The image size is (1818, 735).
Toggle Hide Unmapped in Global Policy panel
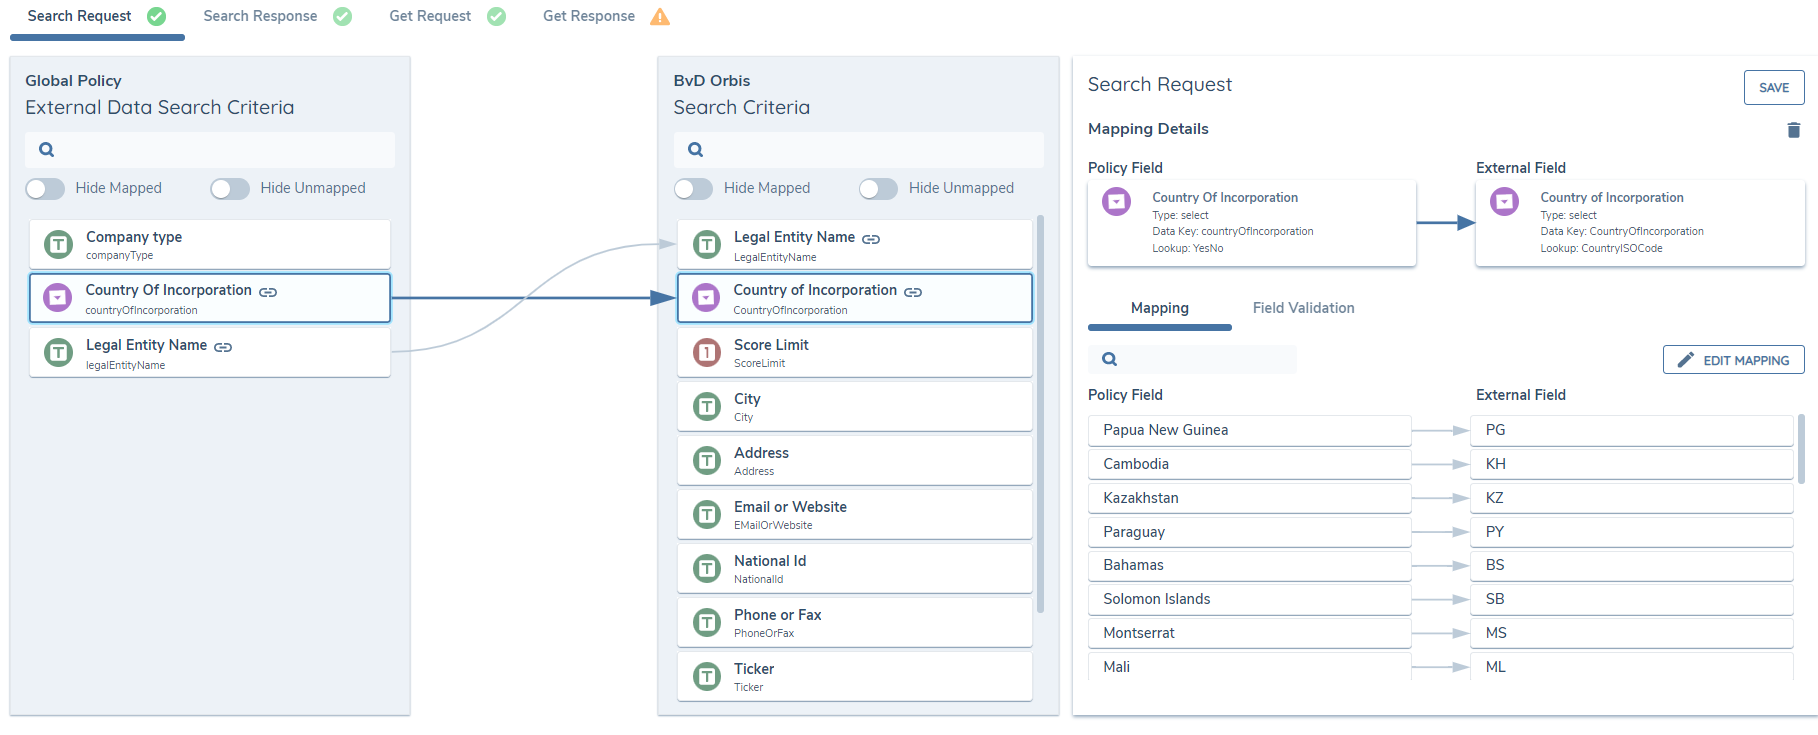pos(230,188)
